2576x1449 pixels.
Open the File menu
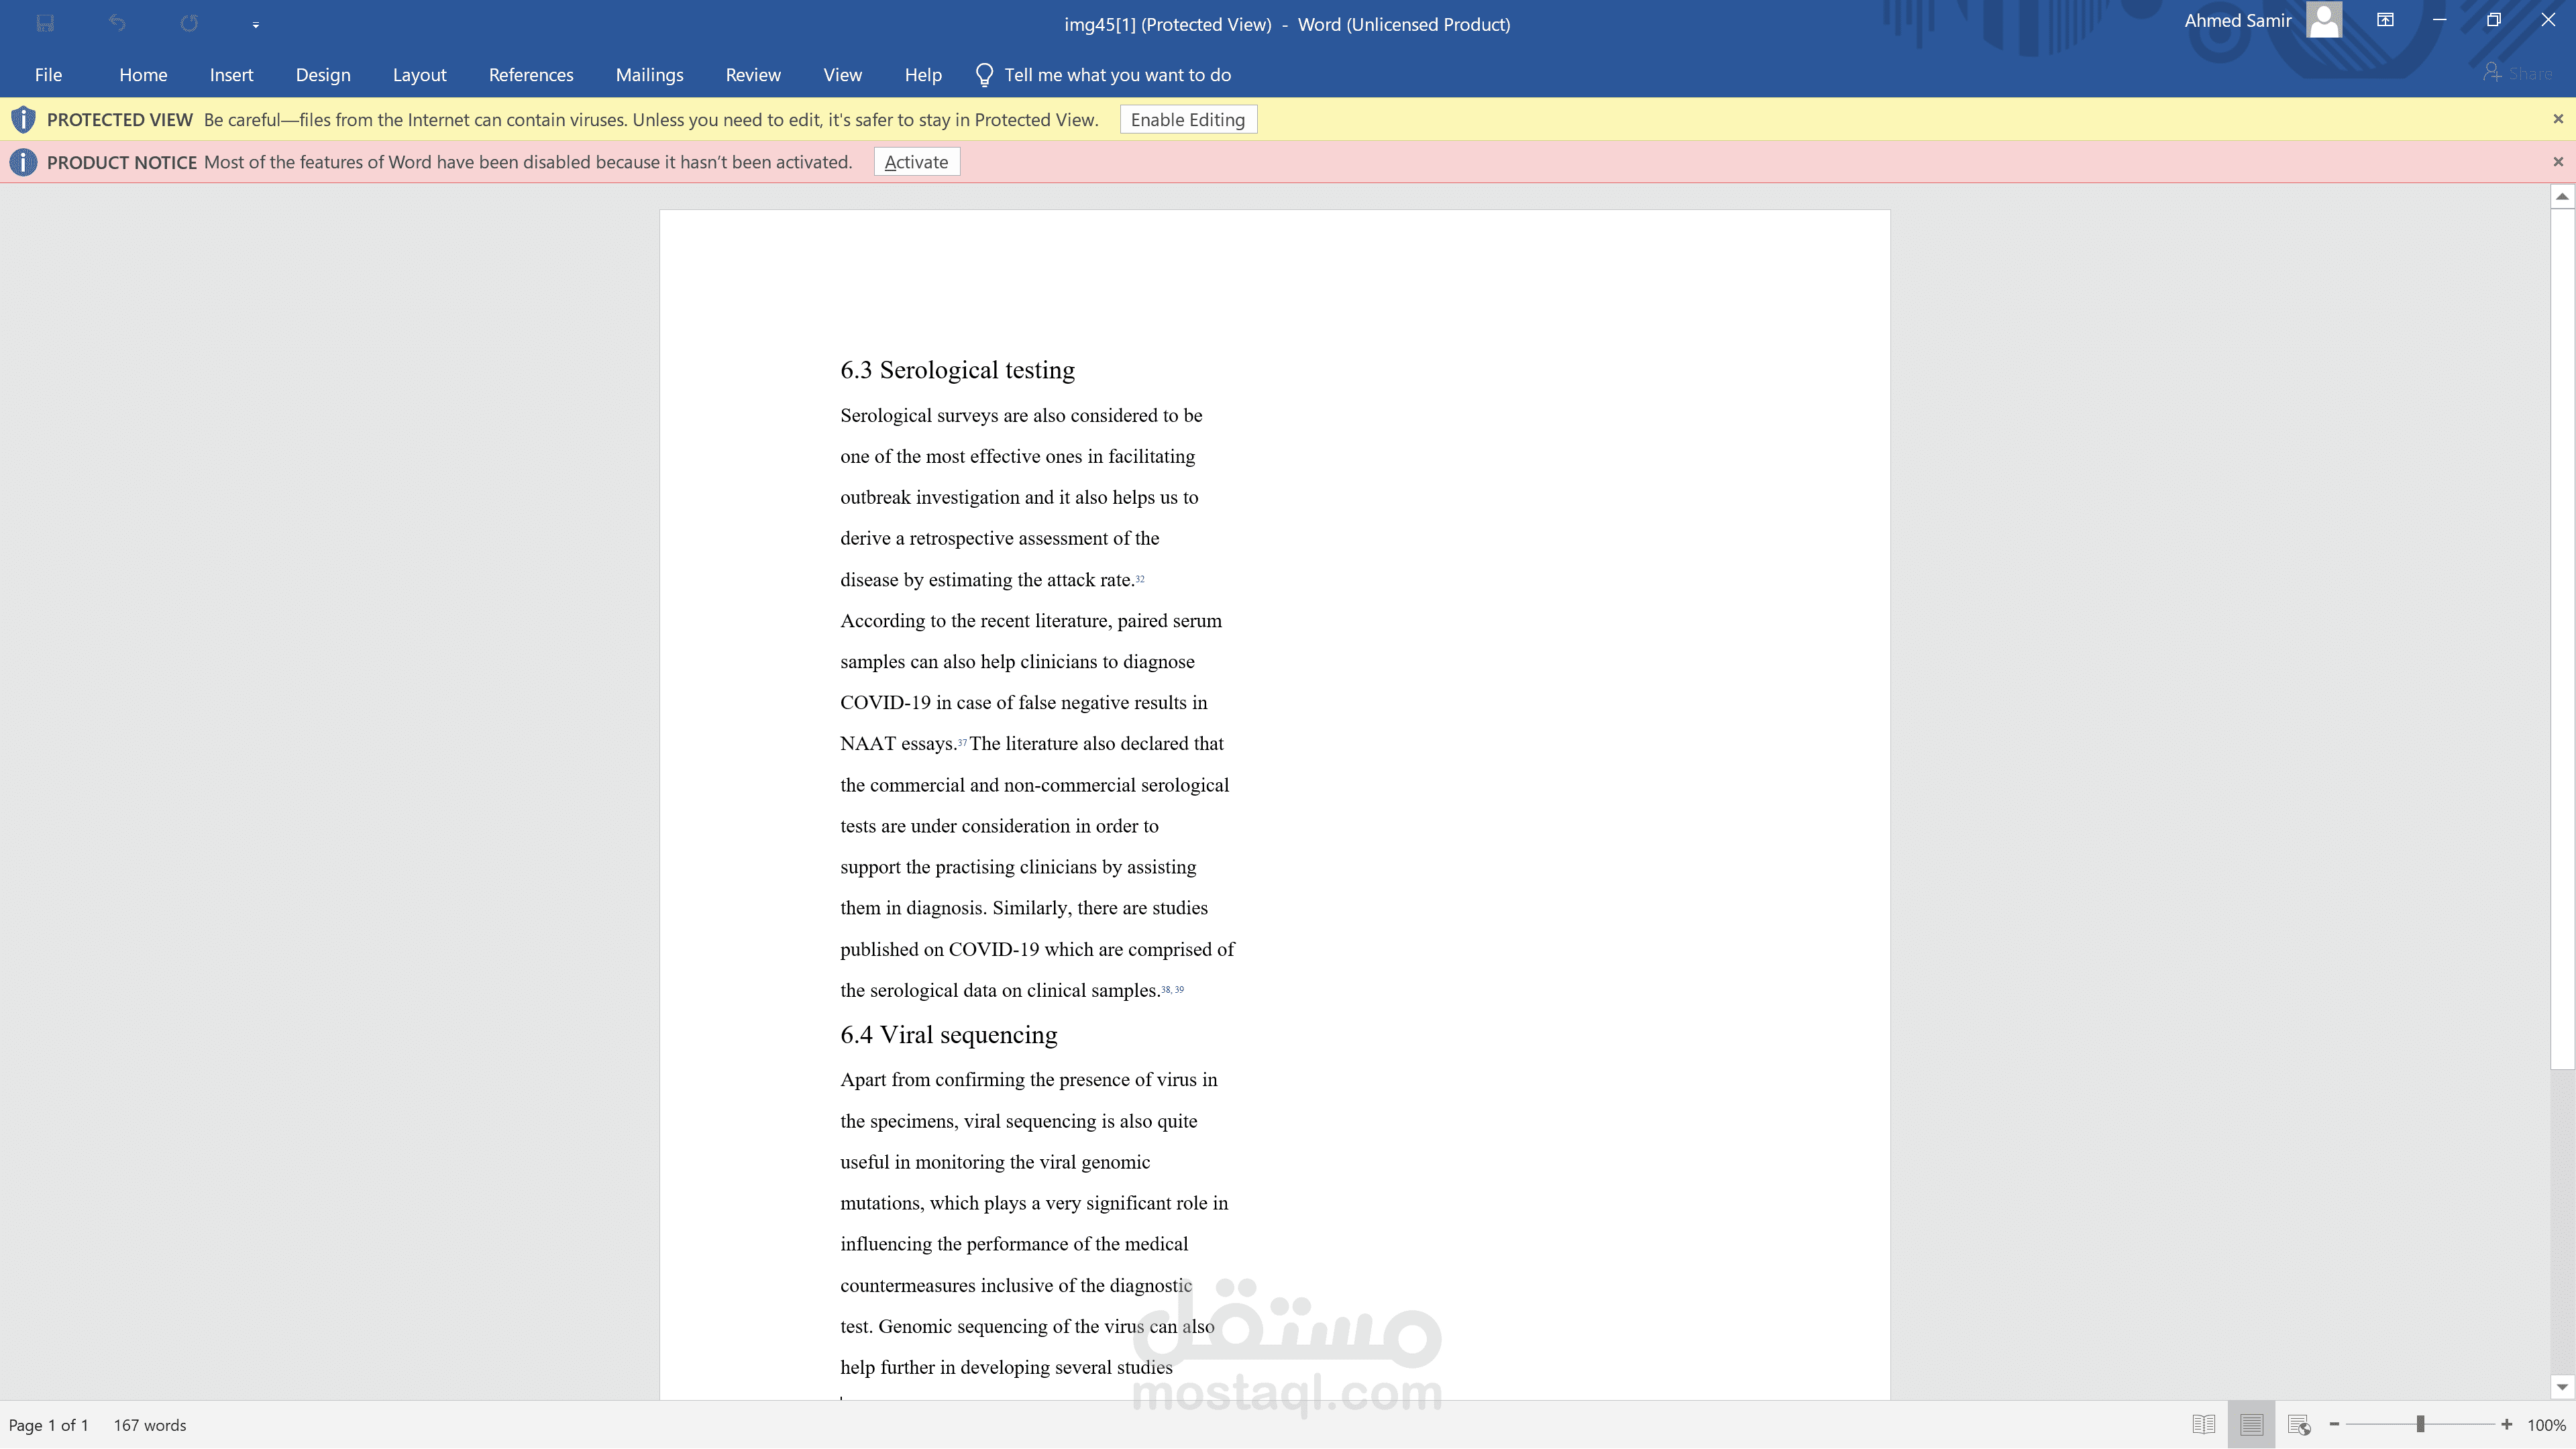click(x=48, y=75)
